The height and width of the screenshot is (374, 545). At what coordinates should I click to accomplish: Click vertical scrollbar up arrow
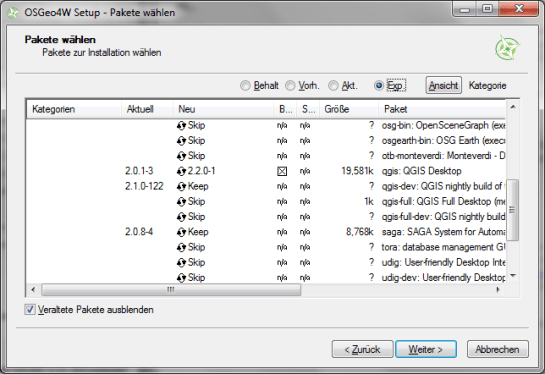(513, 107)
